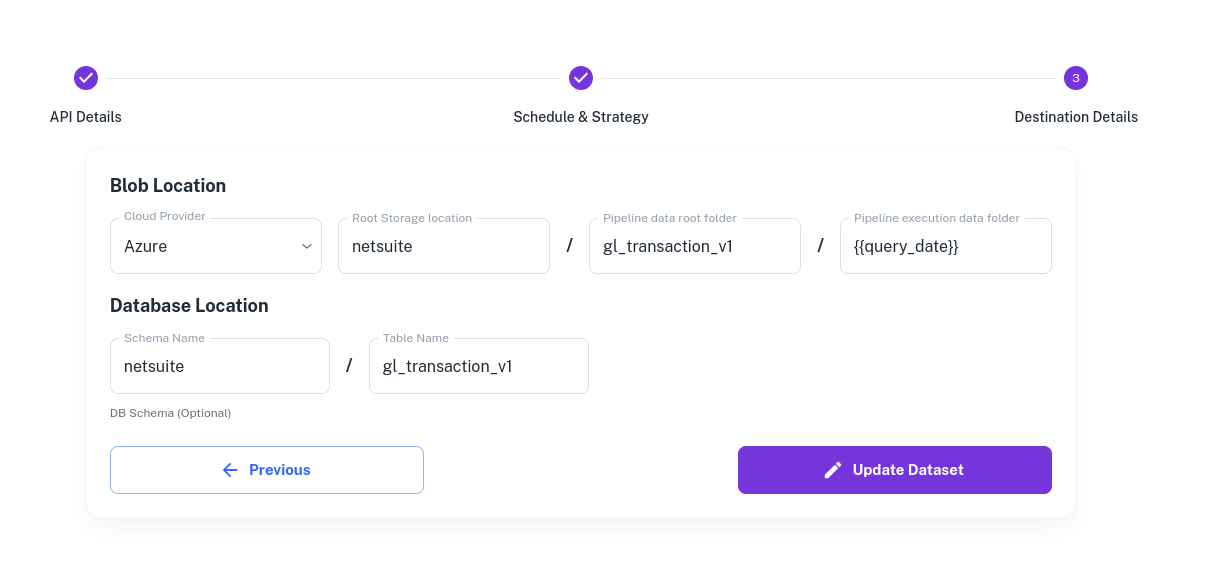Click the DB Schema (Optional) helper text
1218x575 pixels.
(171, 413)
